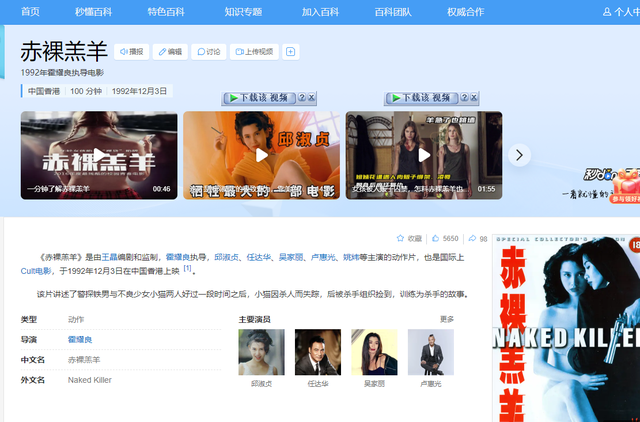The height and width of the screenshot is (422, 640).
Task: Open the 秒懂百科 nav item
Action: [x=93, y=12]
